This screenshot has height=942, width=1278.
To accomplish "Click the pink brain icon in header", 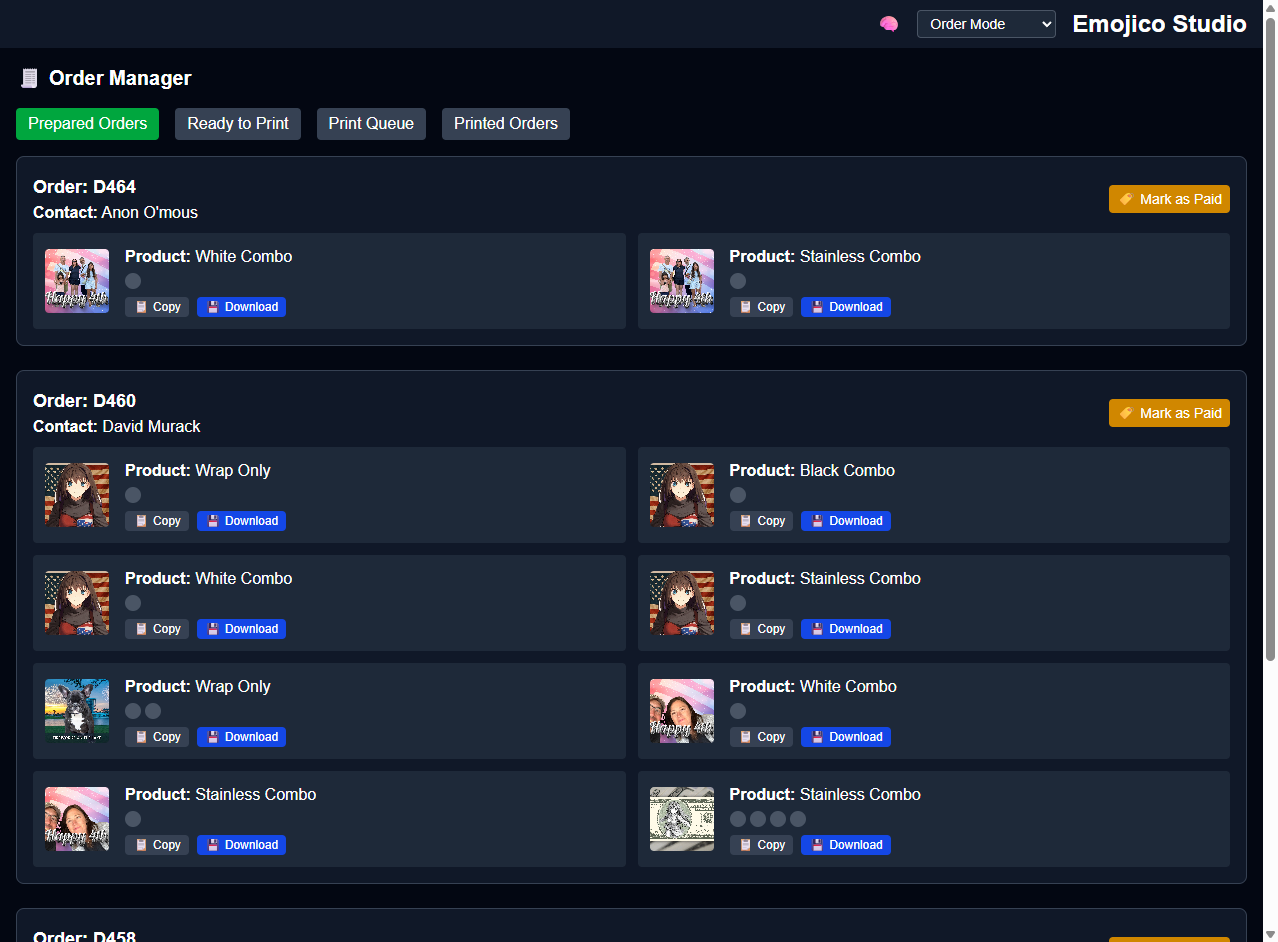I will 888,24.
